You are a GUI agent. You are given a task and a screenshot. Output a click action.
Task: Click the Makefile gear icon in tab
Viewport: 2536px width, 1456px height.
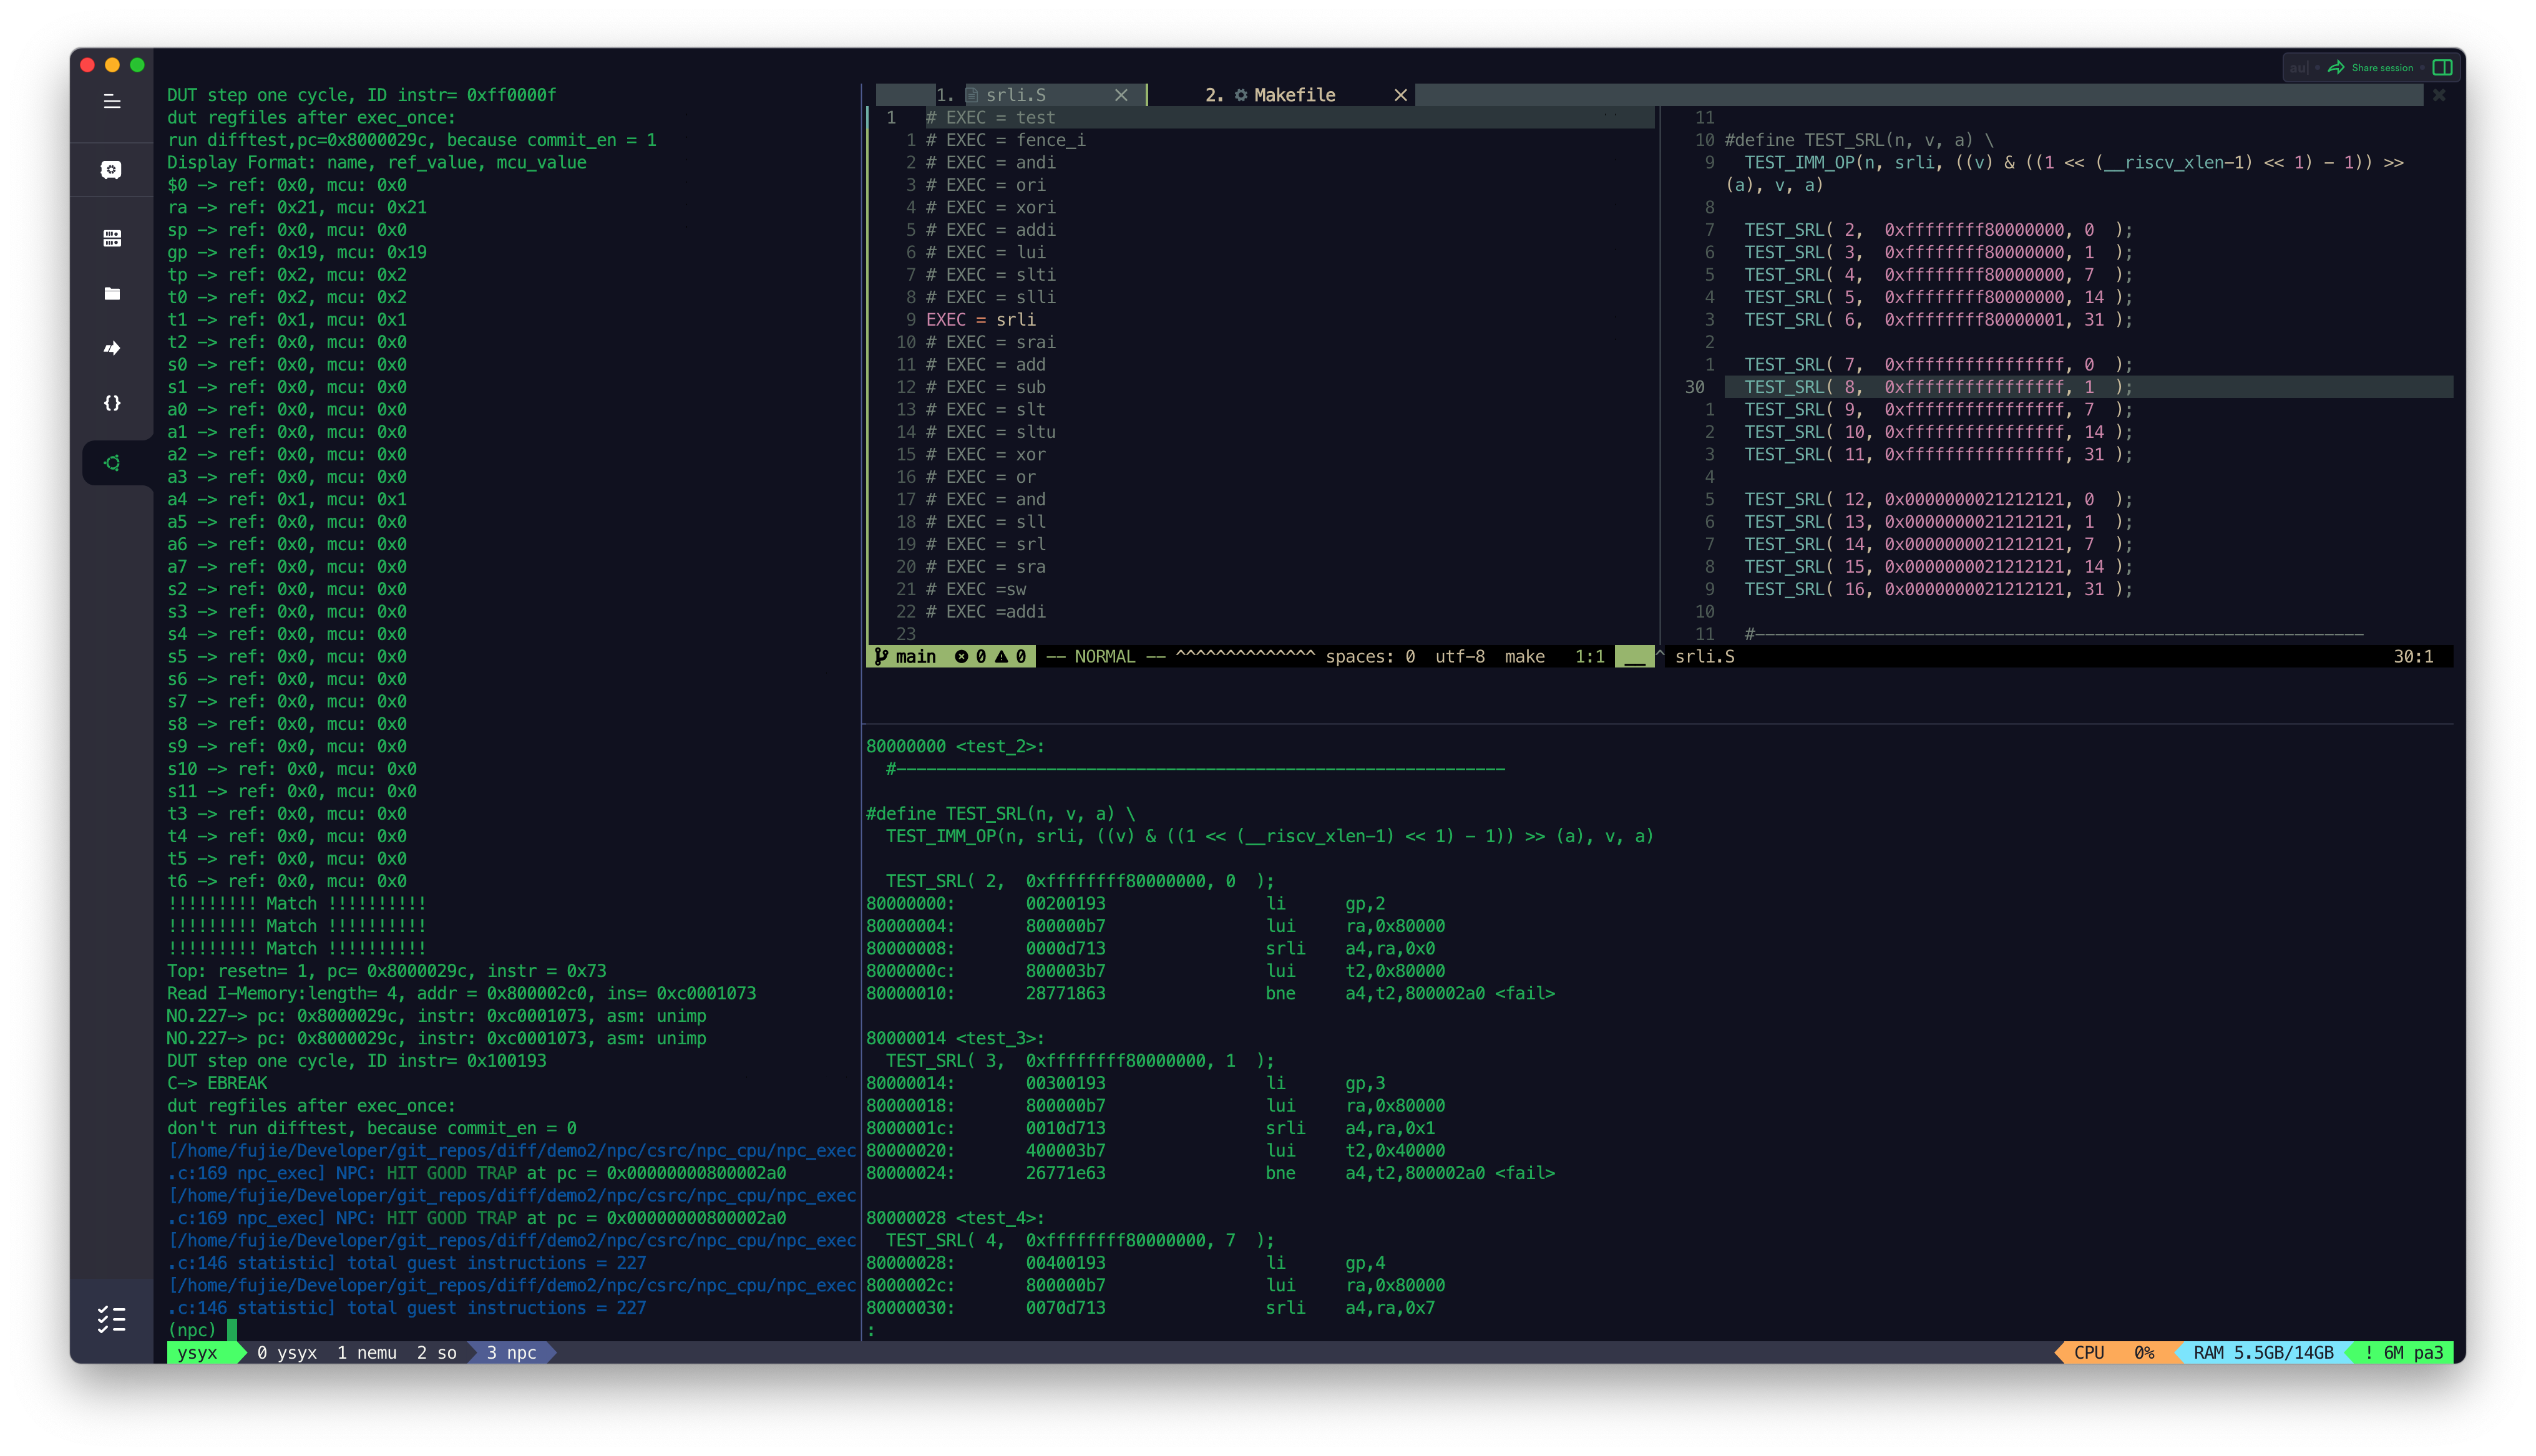[1241, 95]
